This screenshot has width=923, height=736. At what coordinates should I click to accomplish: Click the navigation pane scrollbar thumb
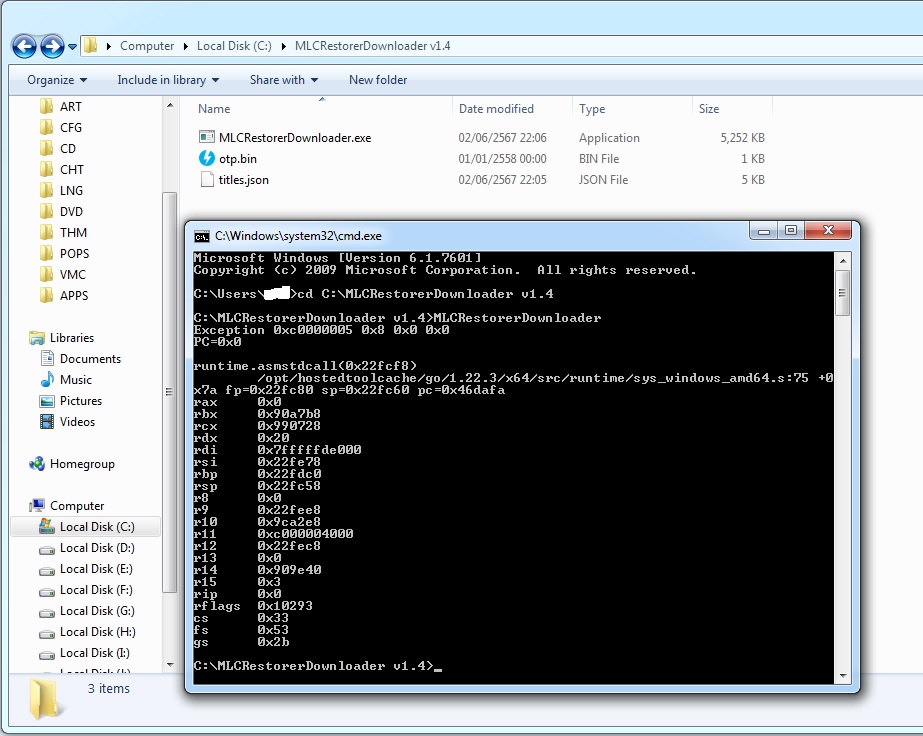[170, 392]
